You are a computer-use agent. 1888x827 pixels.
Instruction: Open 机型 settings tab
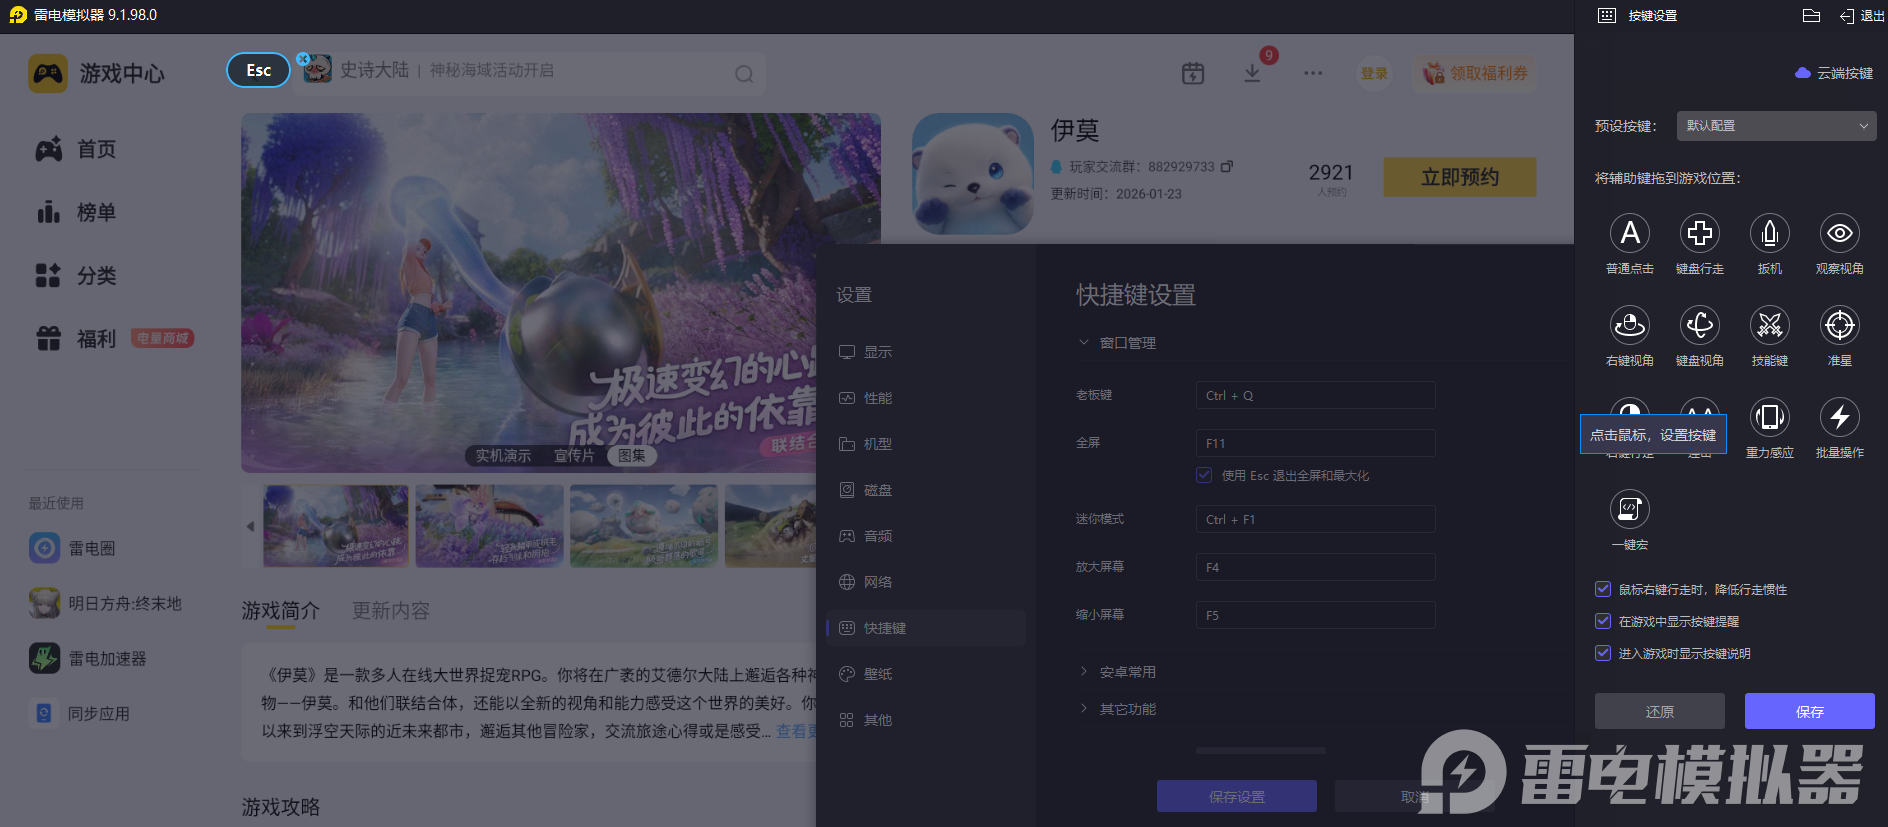click(926, 444)
